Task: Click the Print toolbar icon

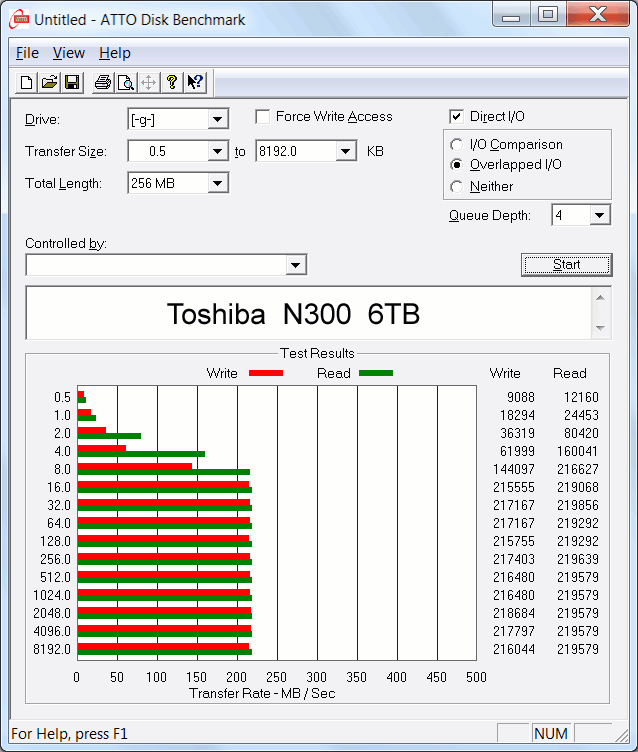Action: point(103,82)
